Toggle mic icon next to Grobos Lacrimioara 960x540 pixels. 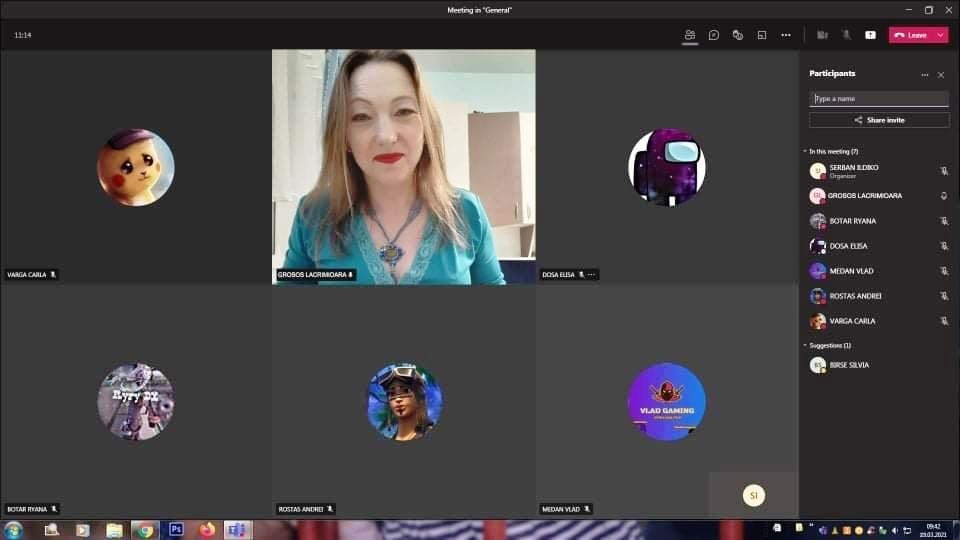pyautogui.click(x=943, y=196)
